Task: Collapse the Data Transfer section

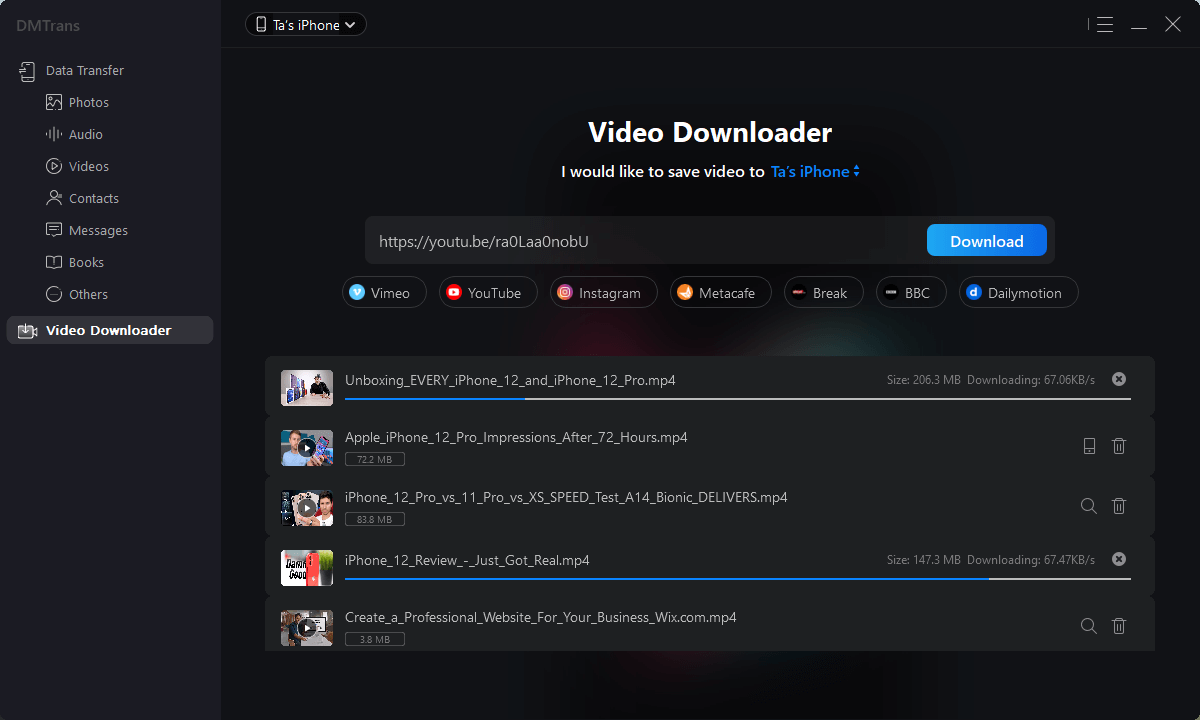Action: pyautogui.click(x=84, y=71)
